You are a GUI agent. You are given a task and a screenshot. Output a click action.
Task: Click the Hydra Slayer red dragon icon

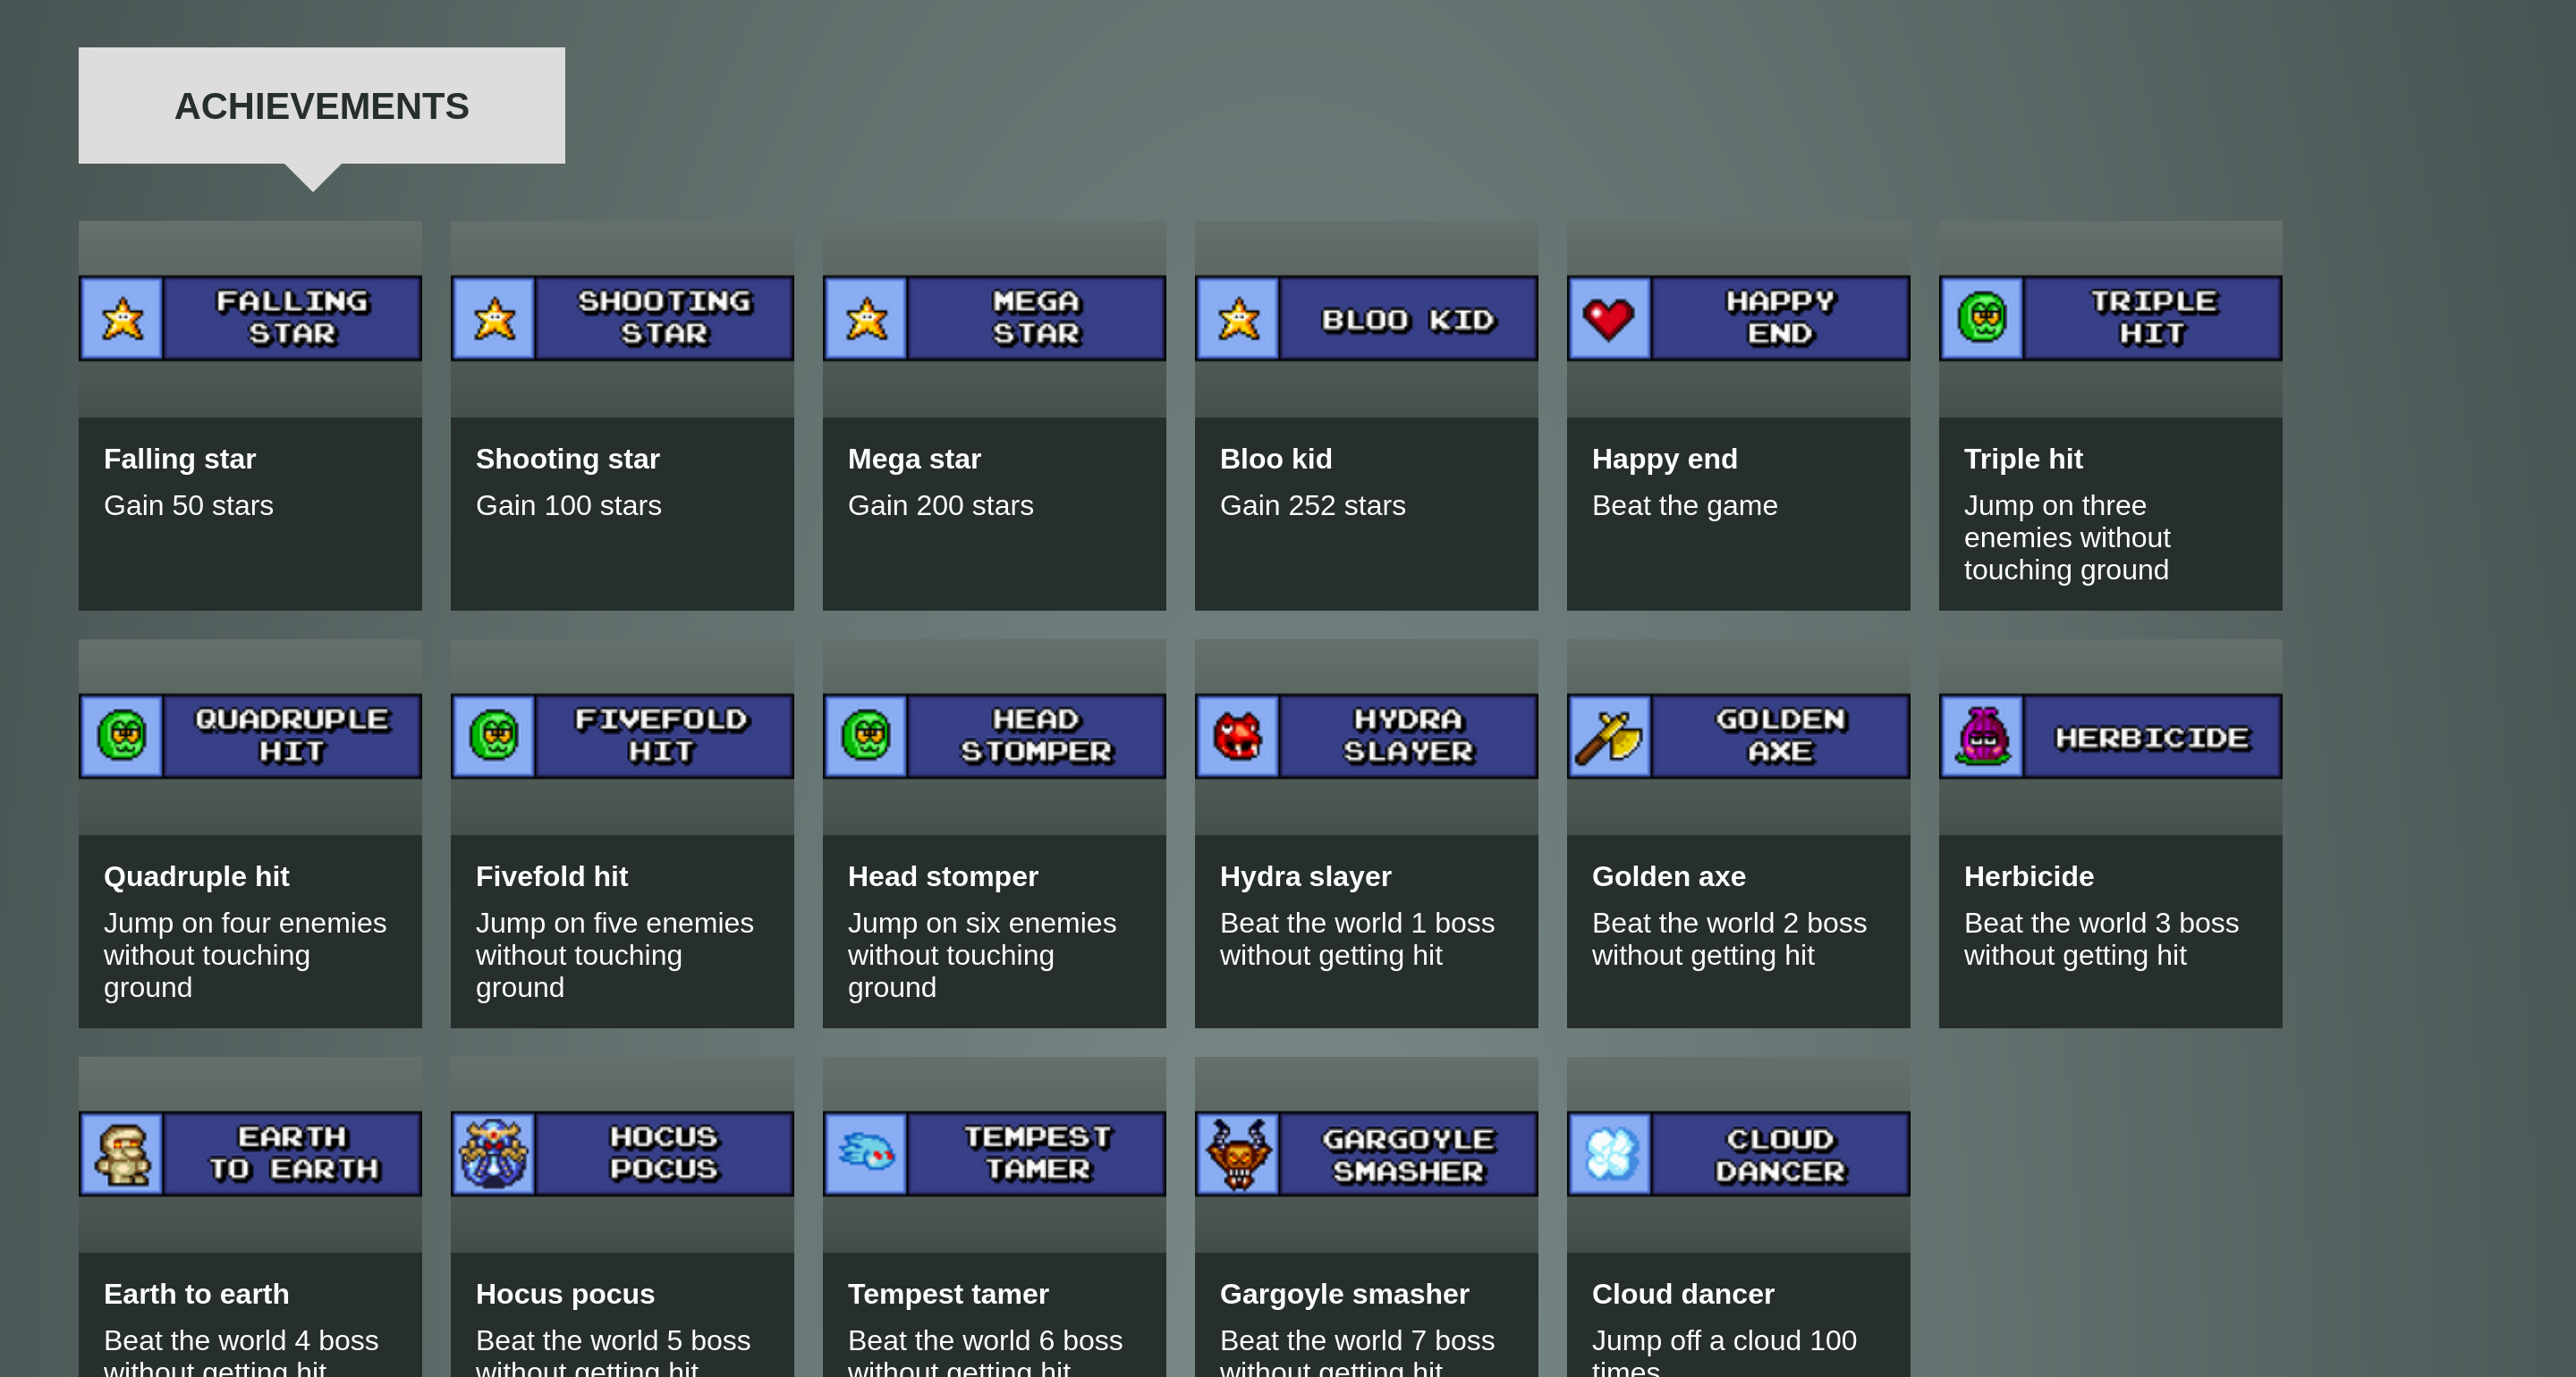(x=1238, y=736)
